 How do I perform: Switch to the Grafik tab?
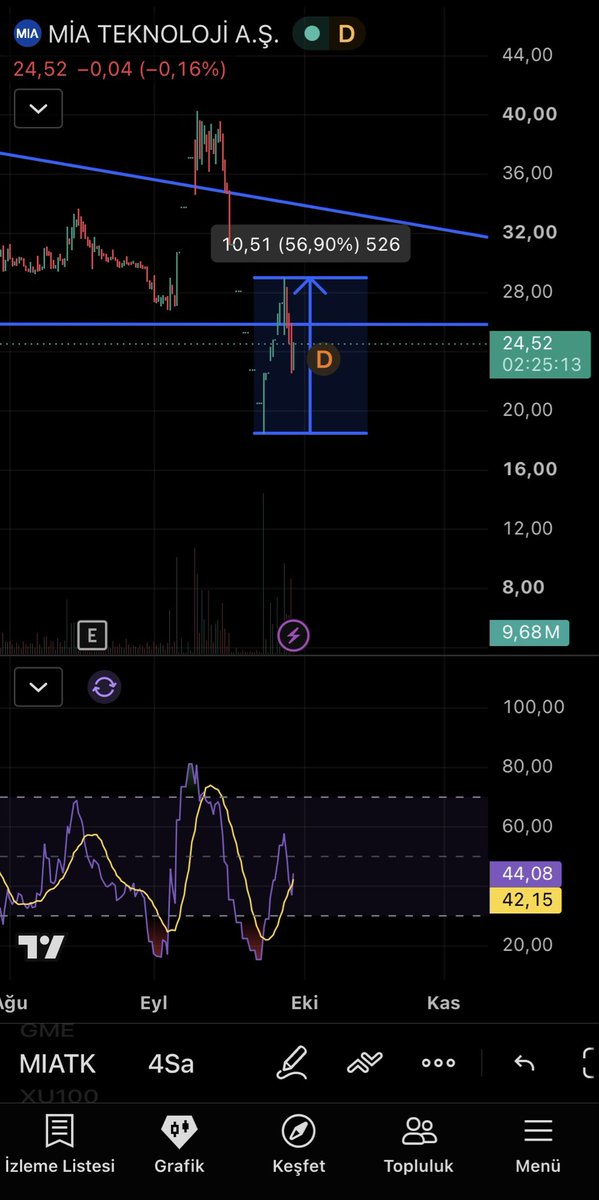pyautogui.click(x=179, y=1144)
